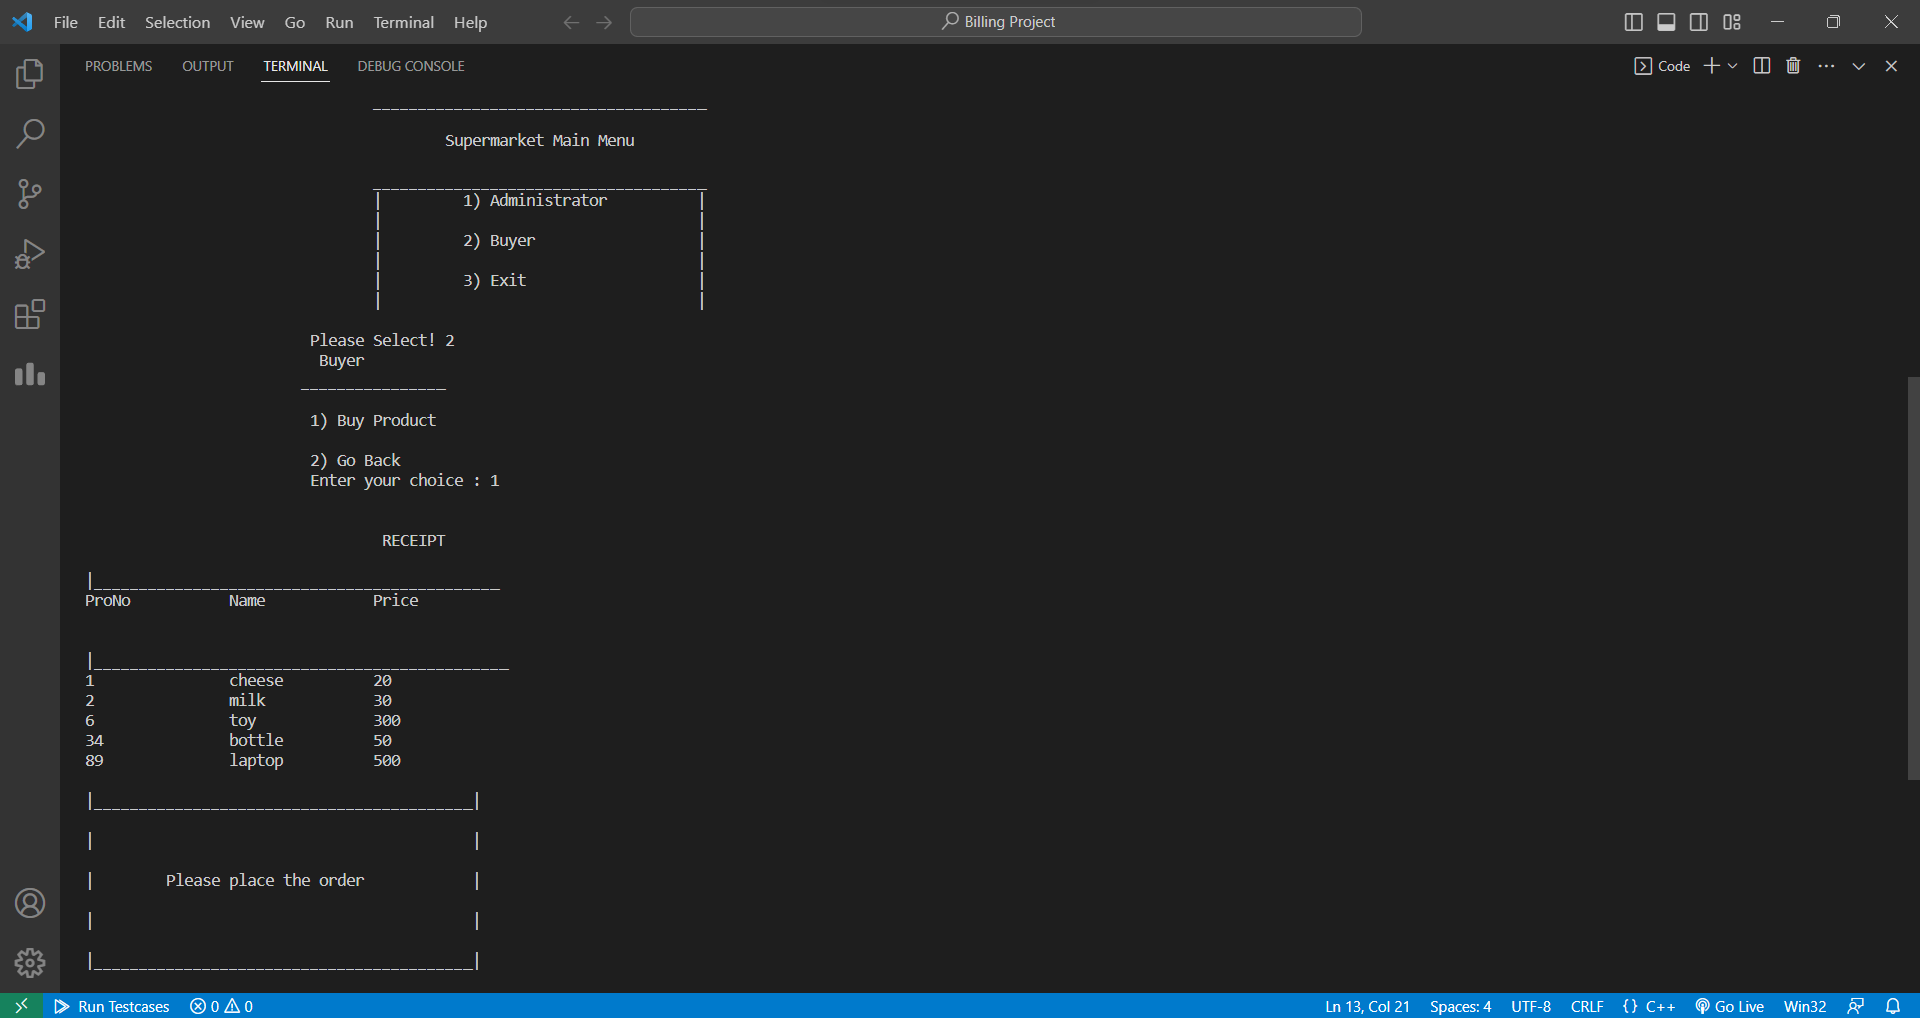Open the Terminal menu
1920x1018 pixels.
402,22
